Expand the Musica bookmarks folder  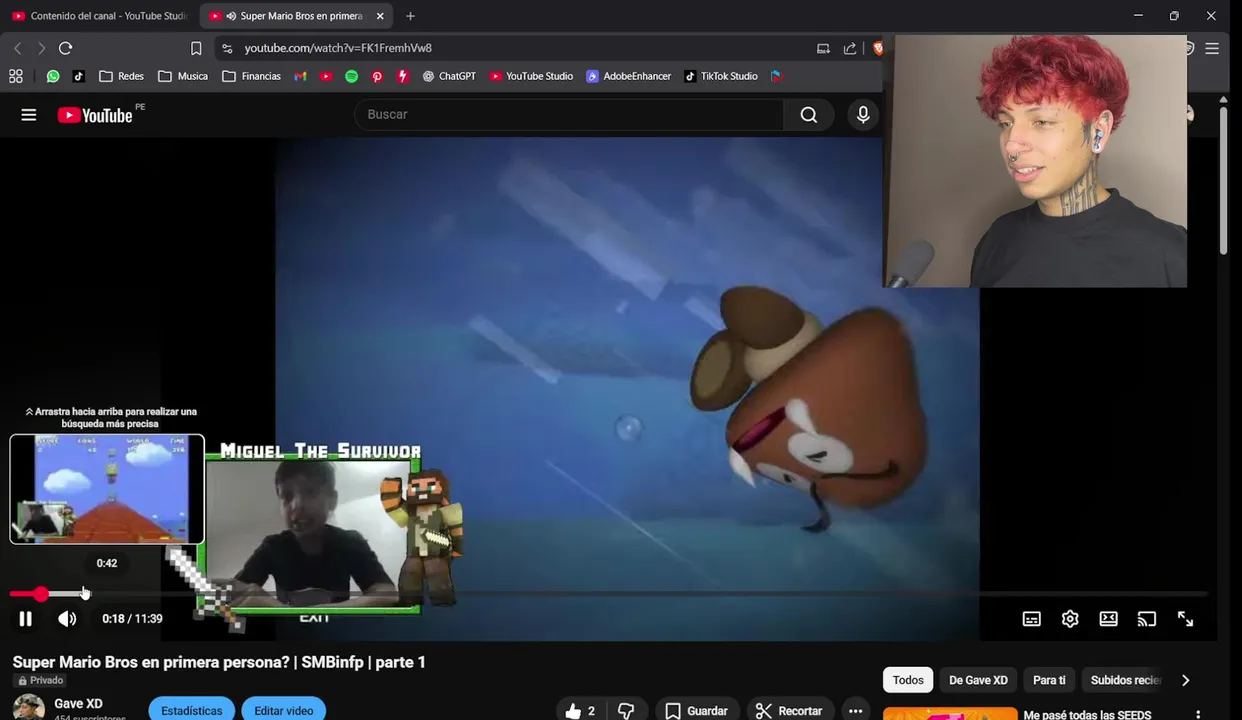(183, 76)
